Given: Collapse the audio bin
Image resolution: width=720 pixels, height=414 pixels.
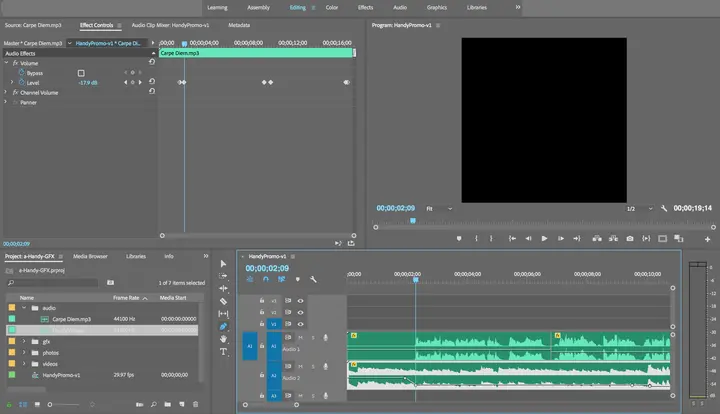Looking at the screenshot, I should [x=24, y=308].
